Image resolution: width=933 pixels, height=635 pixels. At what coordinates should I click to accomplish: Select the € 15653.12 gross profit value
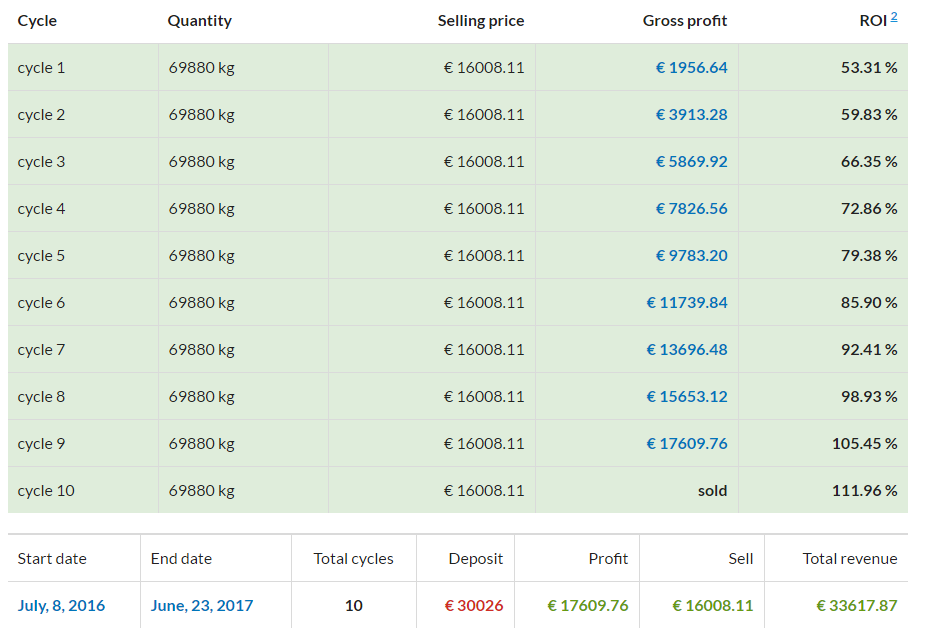[687, 397]
